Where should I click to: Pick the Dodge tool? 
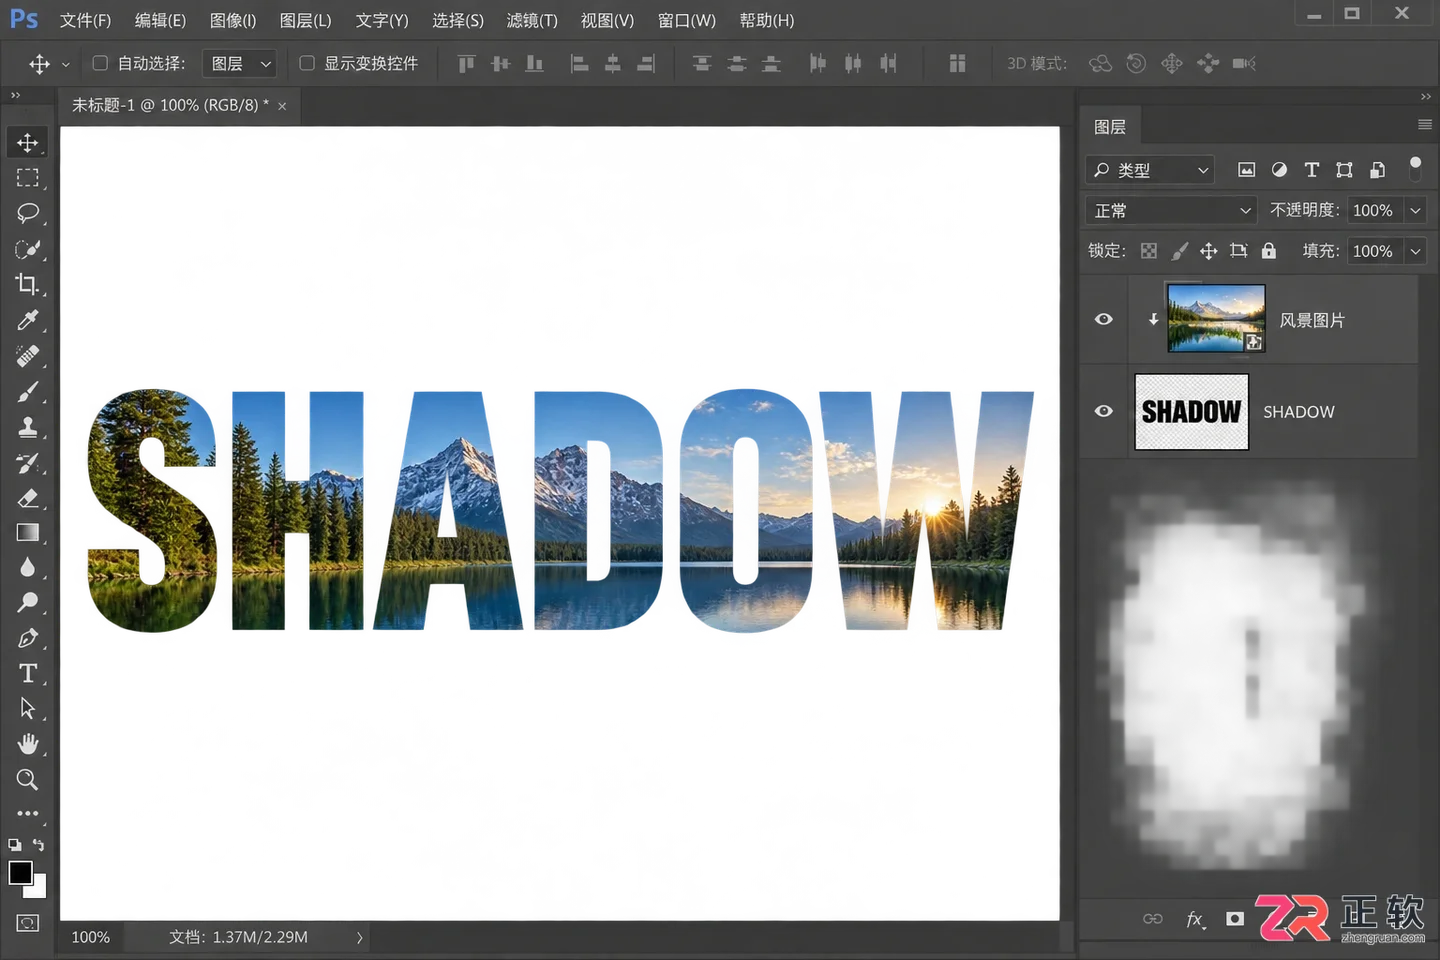(27, 603)
